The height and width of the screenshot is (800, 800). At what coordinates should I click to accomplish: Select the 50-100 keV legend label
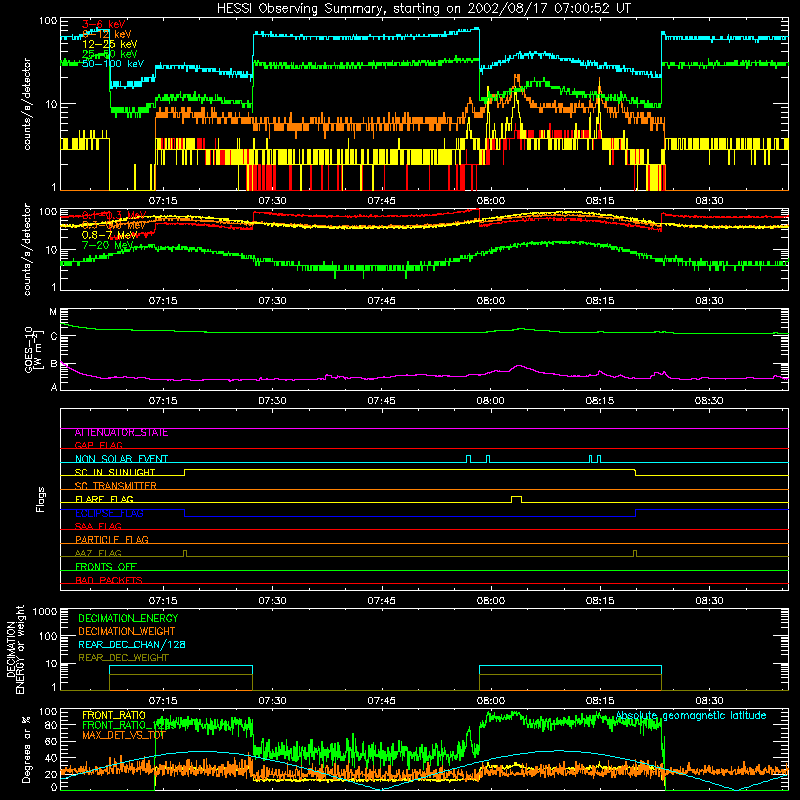(x=113, y=64)
